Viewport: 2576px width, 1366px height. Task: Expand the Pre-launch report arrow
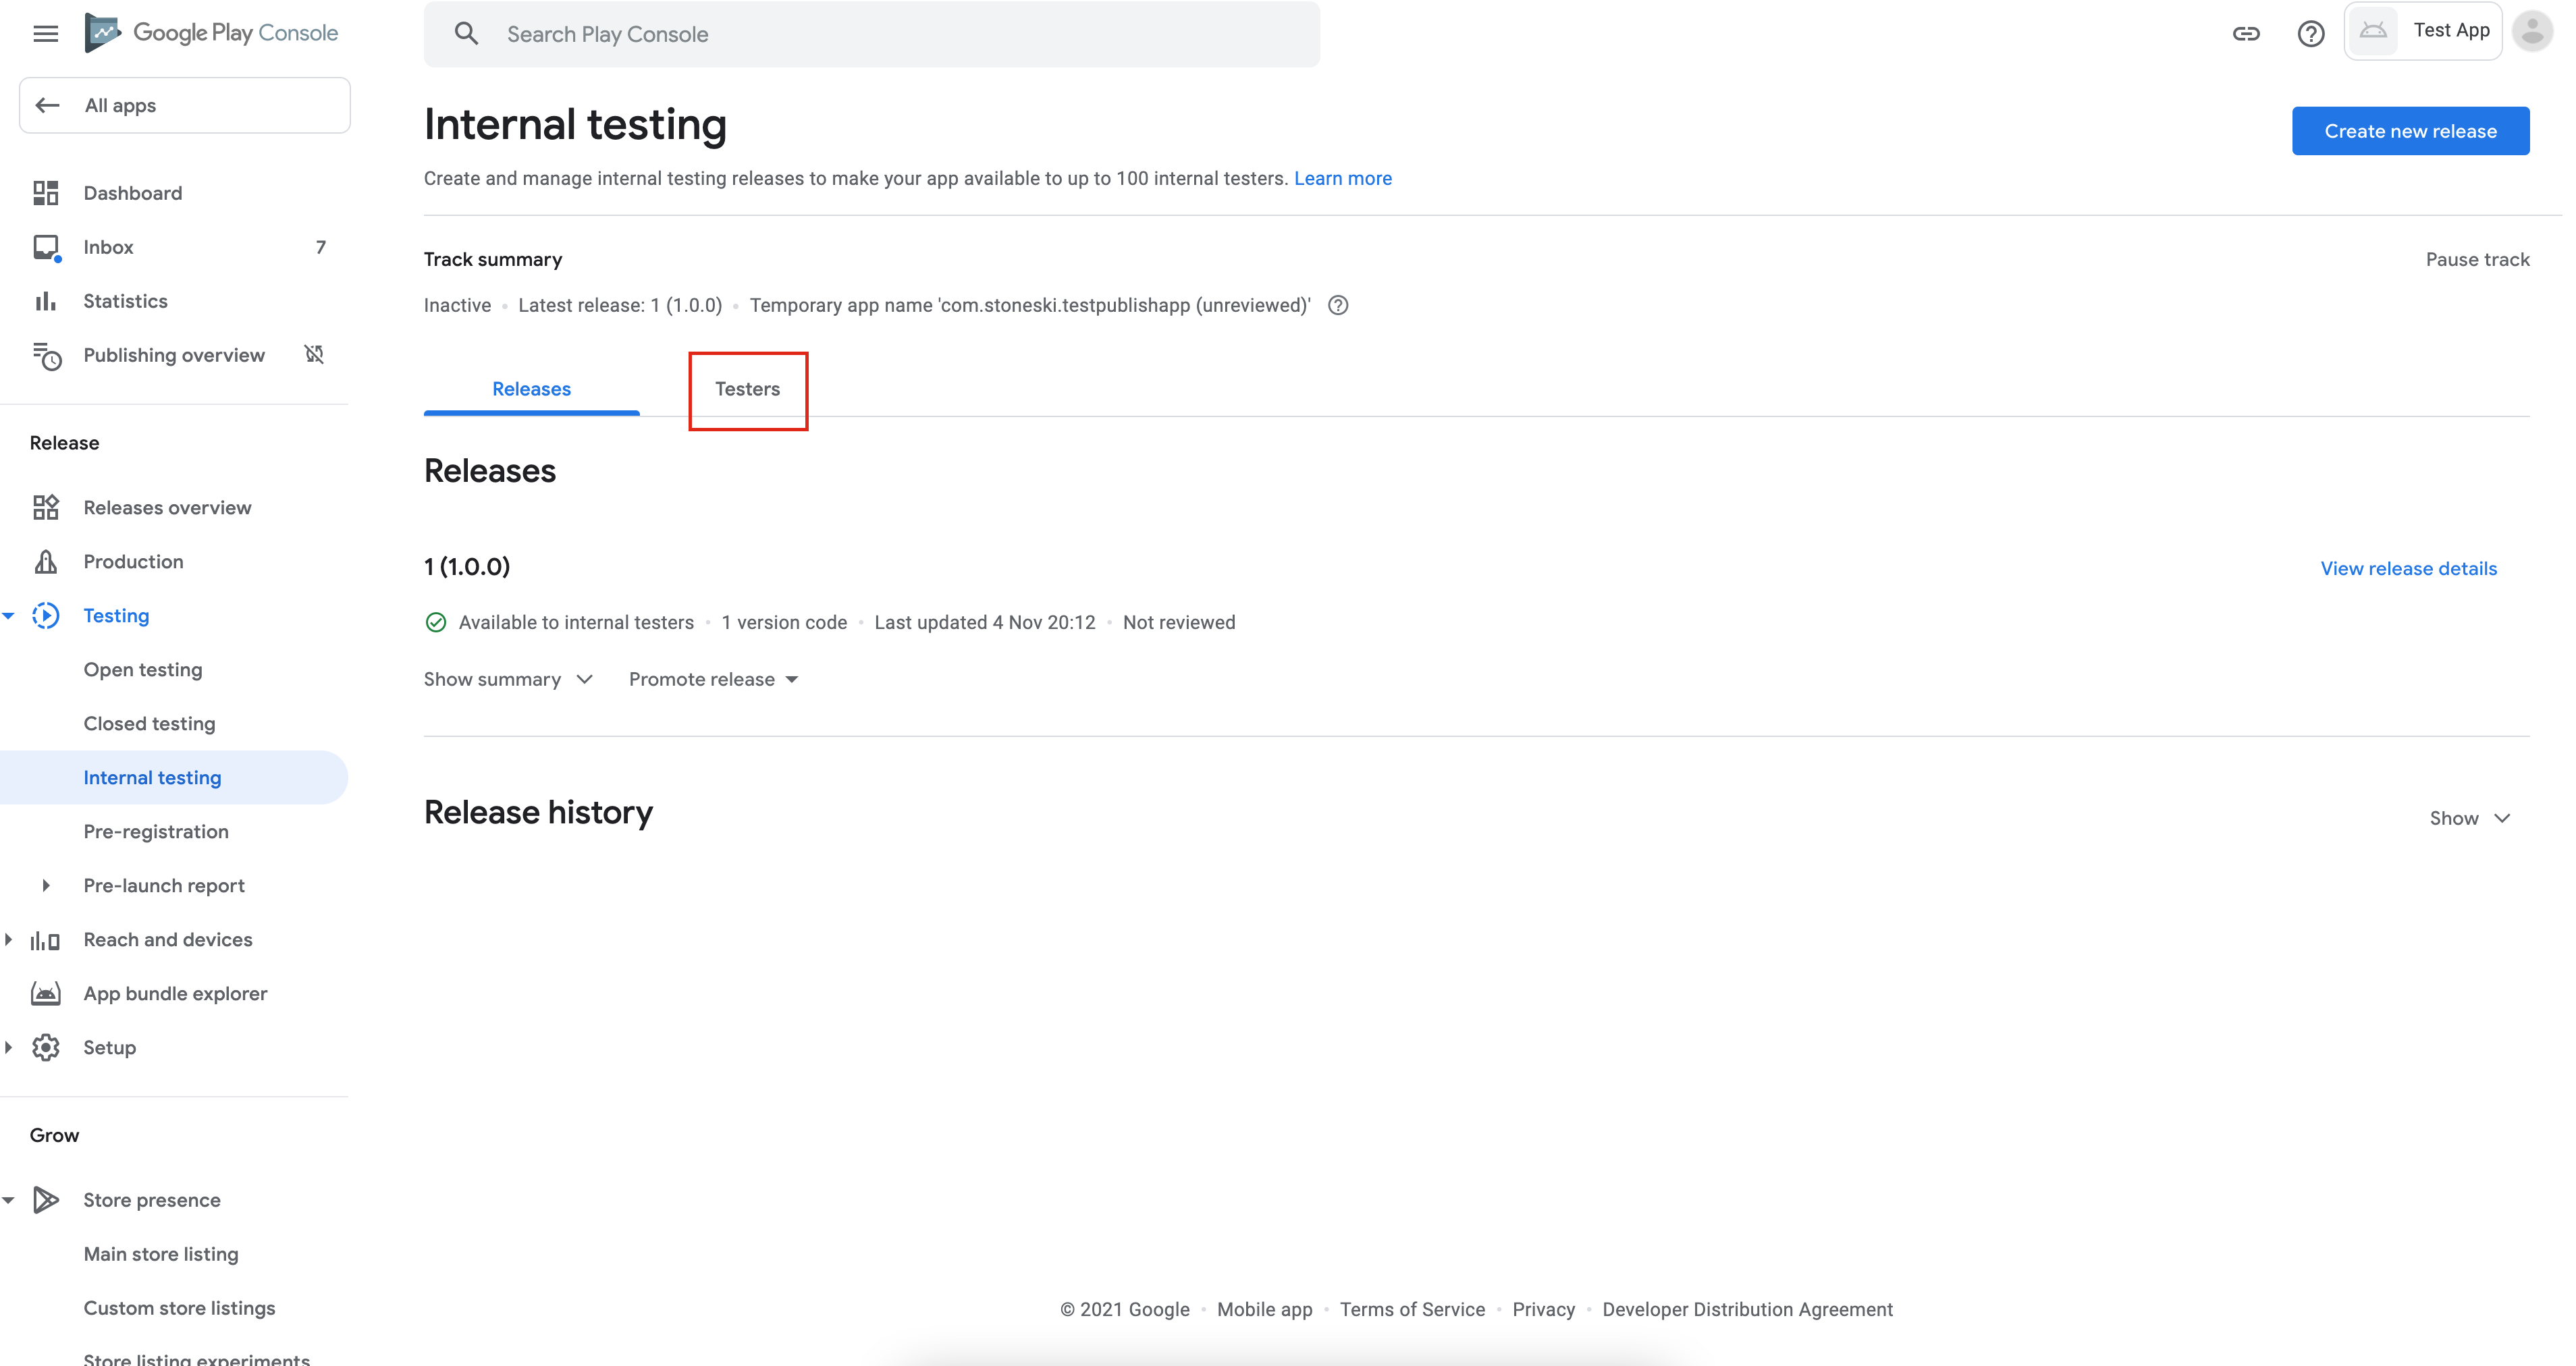pos(46,885)
